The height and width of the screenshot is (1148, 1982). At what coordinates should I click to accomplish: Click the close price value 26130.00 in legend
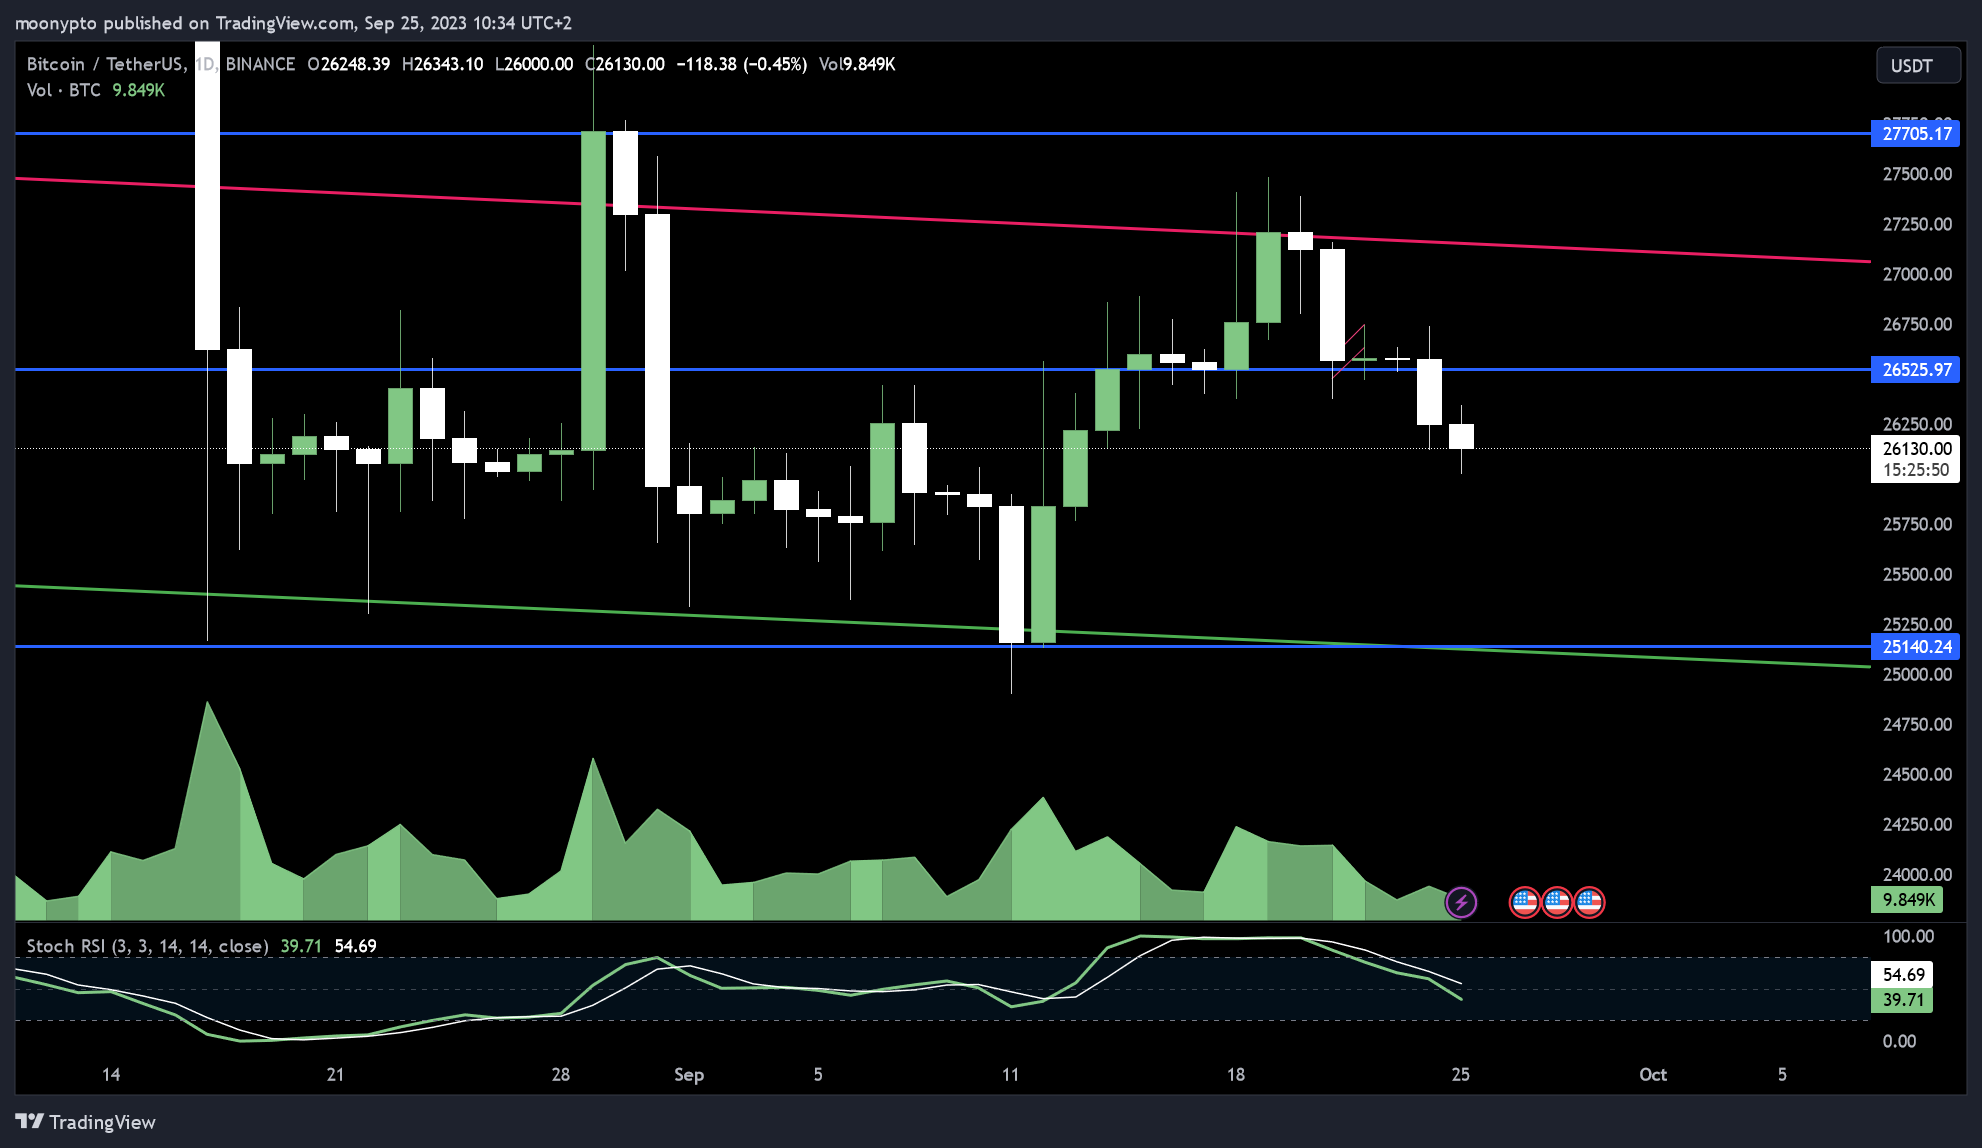tap(625, 64)
